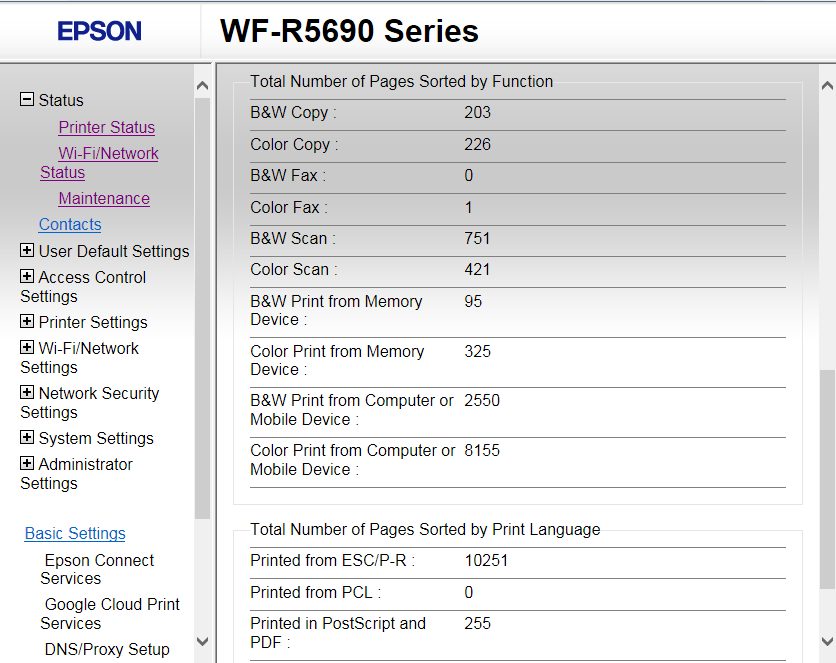Image resolution: width=836 pixels, height=663 pixels.
Task: Expand Wi-Fi/Network Settings section
Action: pyautogui.click(x=27, y=348)
